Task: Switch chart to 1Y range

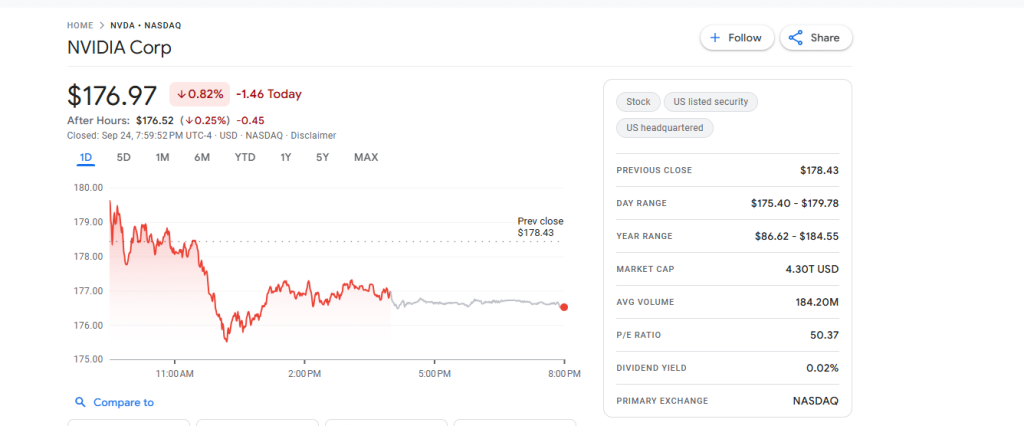Action: tap(286, 157)
